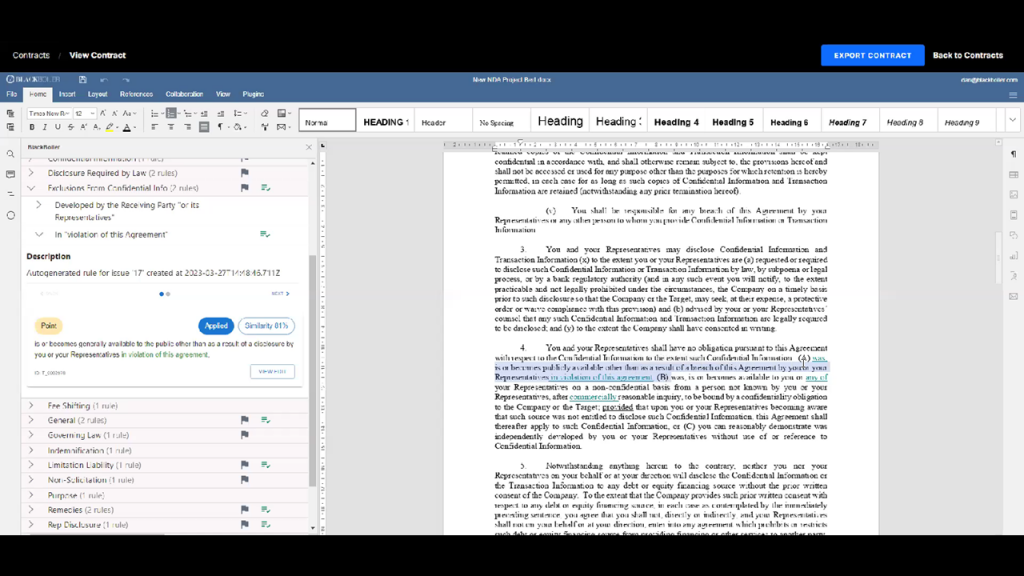Align text left
This screenshot has height=576, width=1024.
pyautogui.click(x=154, y=127)
